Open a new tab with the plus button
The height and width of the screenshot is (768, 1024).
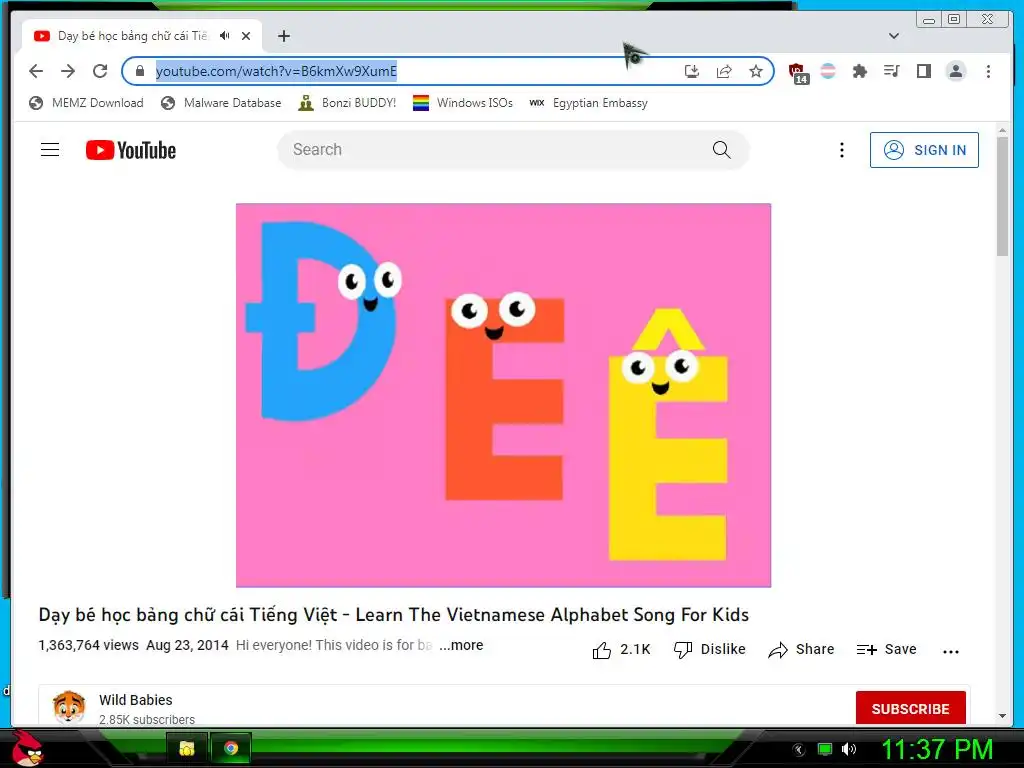[x=283, y=36]
